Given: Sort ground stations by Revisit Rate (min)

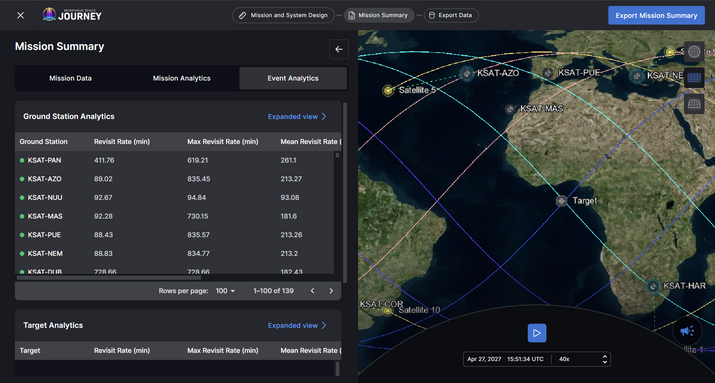Looking at the screenshot, I should coord(122,141).
